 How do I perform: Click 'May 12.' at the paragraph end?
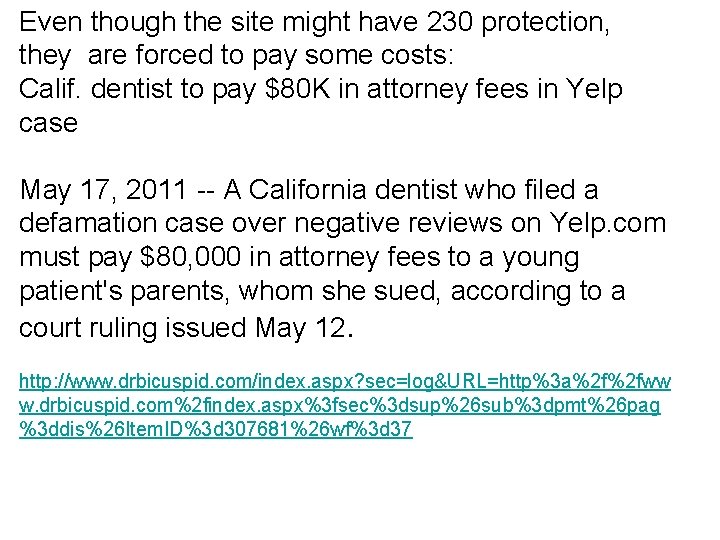pyautogui.click(x=304, y=328)
